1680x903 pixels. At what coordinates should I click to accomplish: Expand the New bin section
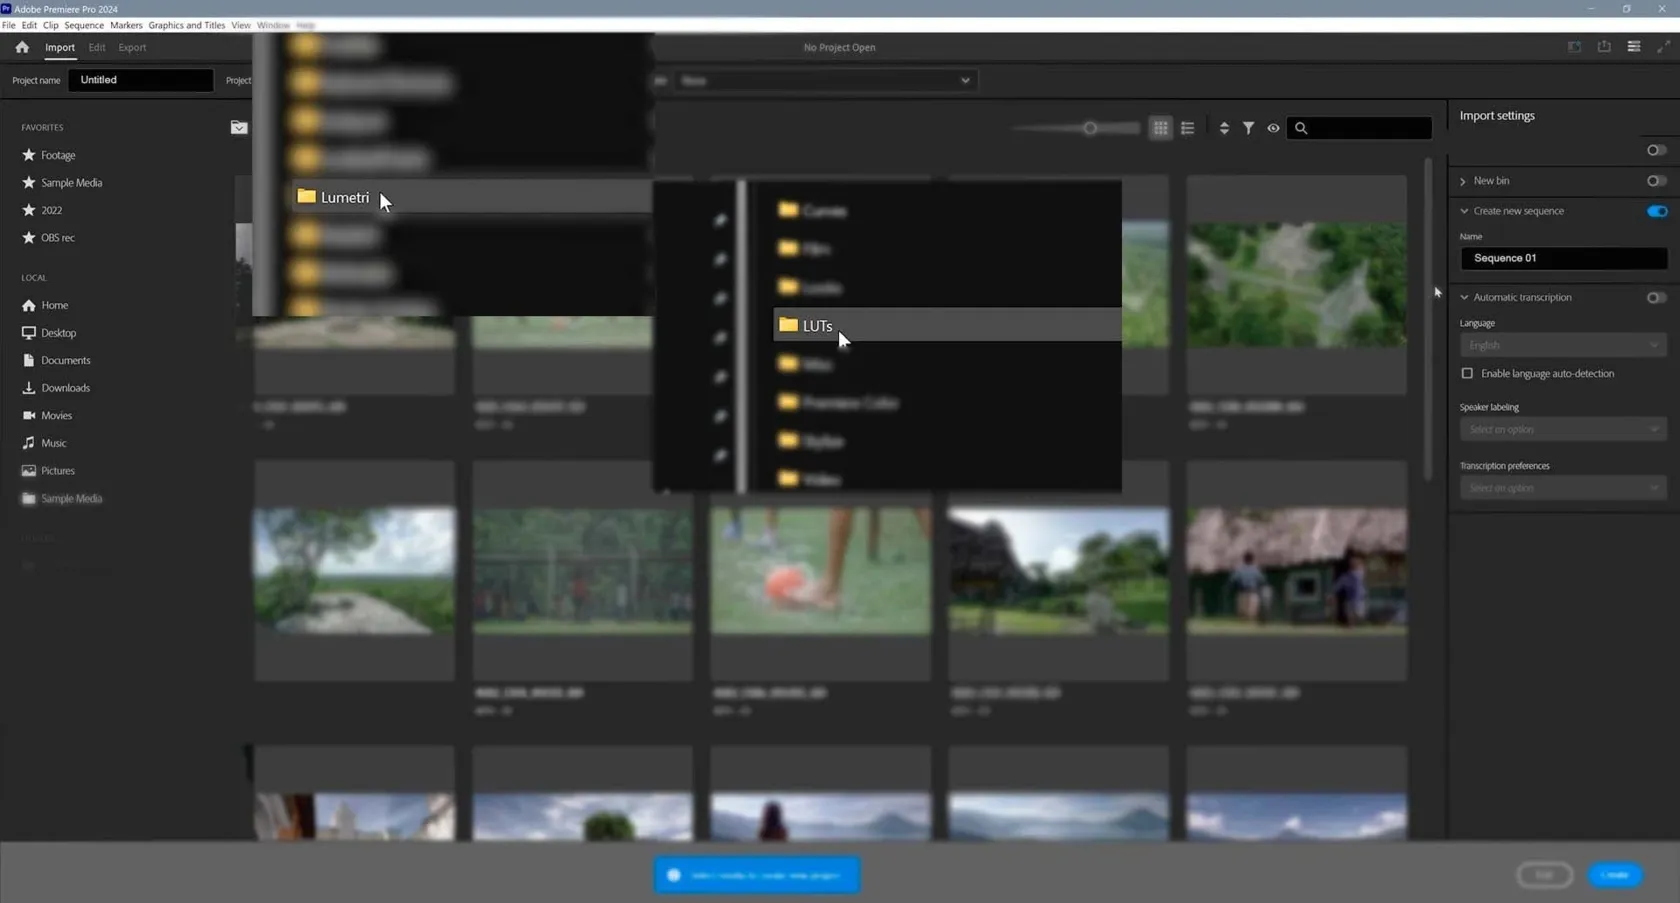tap(1463, 181)
